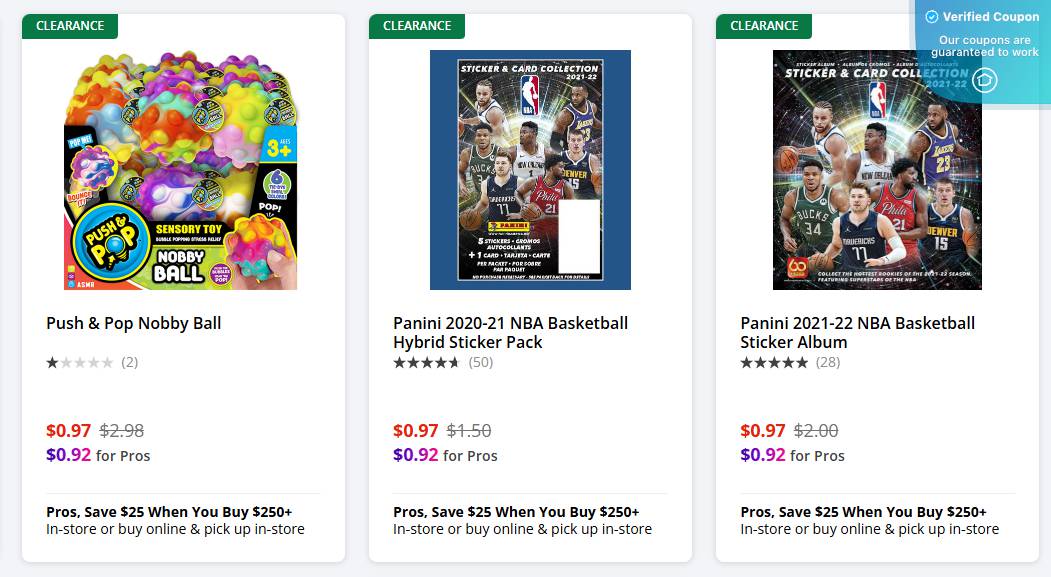Open the Panini 2021-22 NBA Sticker Album listing
This screenshot has height=577, width=1051.
(x=856, y=332)
